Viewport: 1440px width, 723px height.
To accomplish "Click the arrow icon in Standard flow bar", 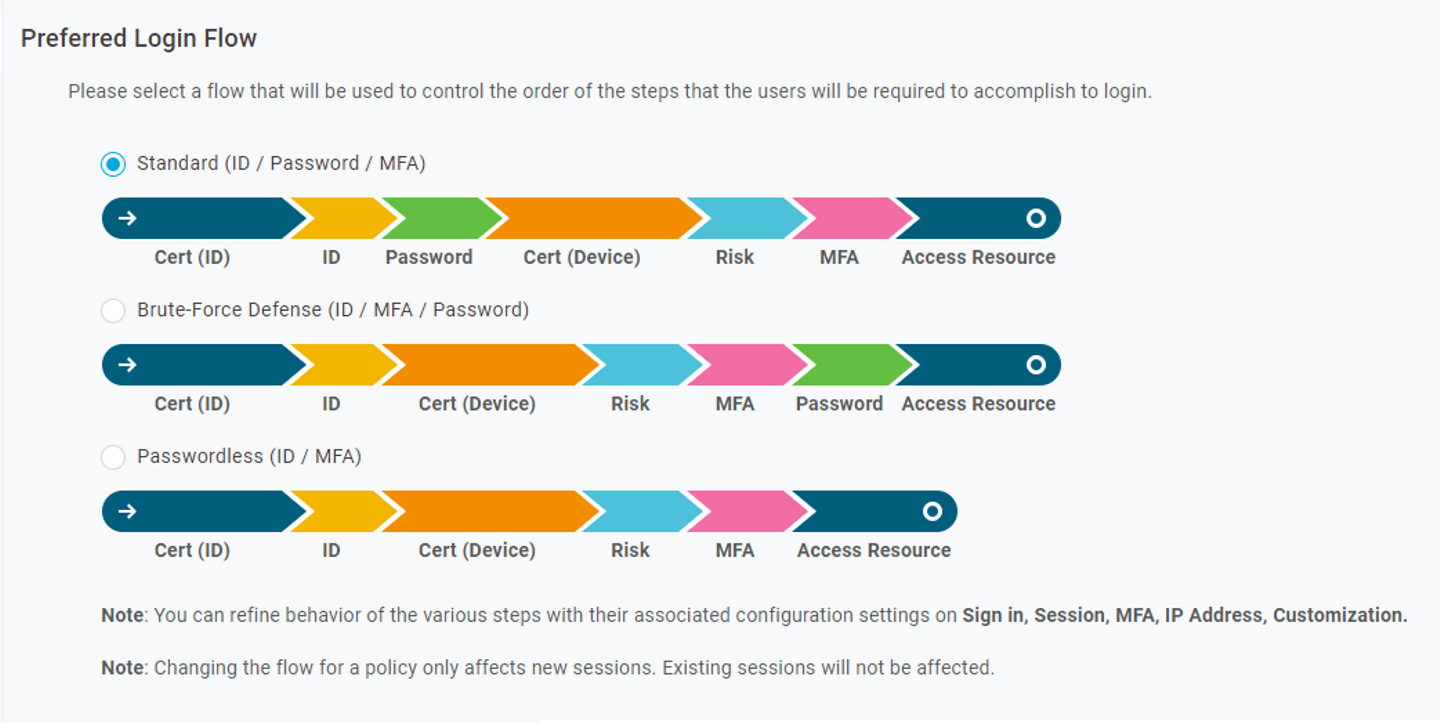I will (x=127, y=218).
